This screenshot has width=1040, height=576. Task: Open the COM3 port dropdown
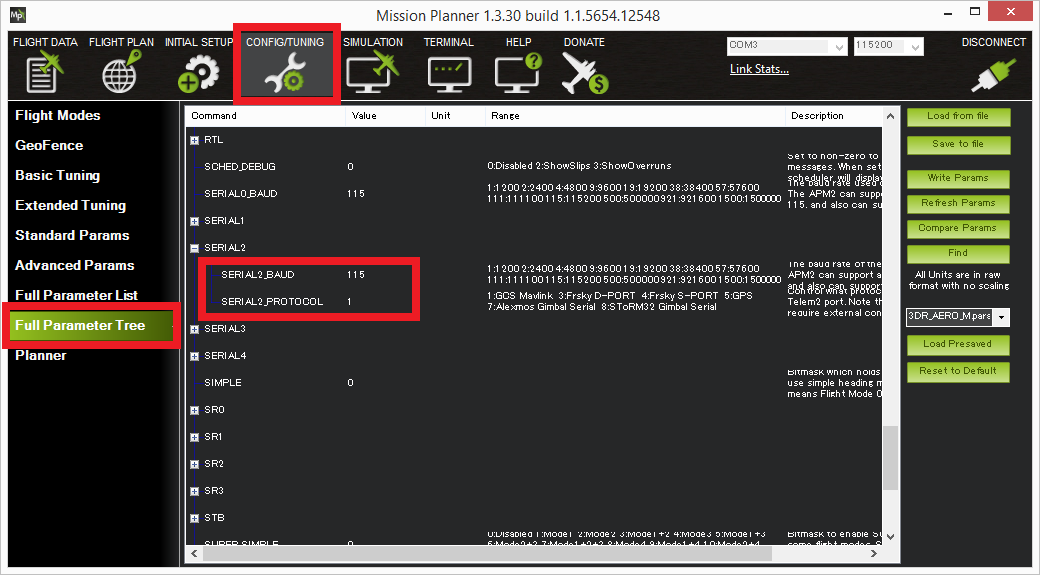(837, 46)
